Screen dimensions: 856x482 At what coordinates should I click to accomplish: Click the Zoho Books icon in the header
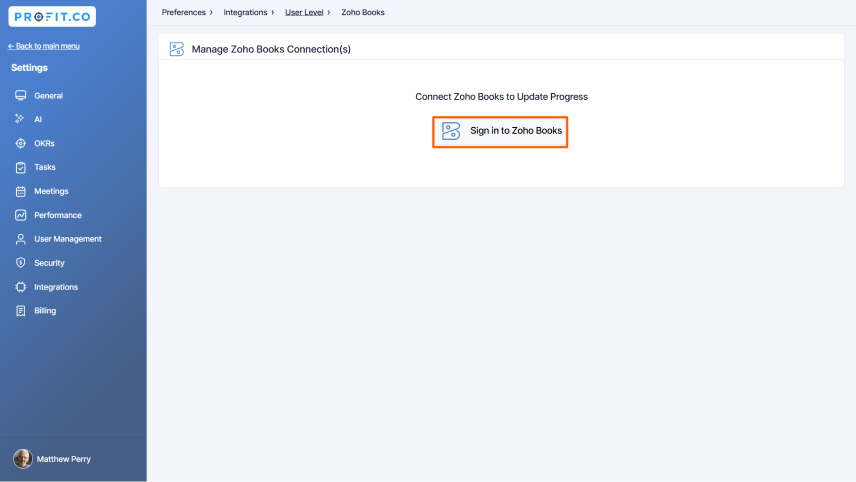pos(177,49)
